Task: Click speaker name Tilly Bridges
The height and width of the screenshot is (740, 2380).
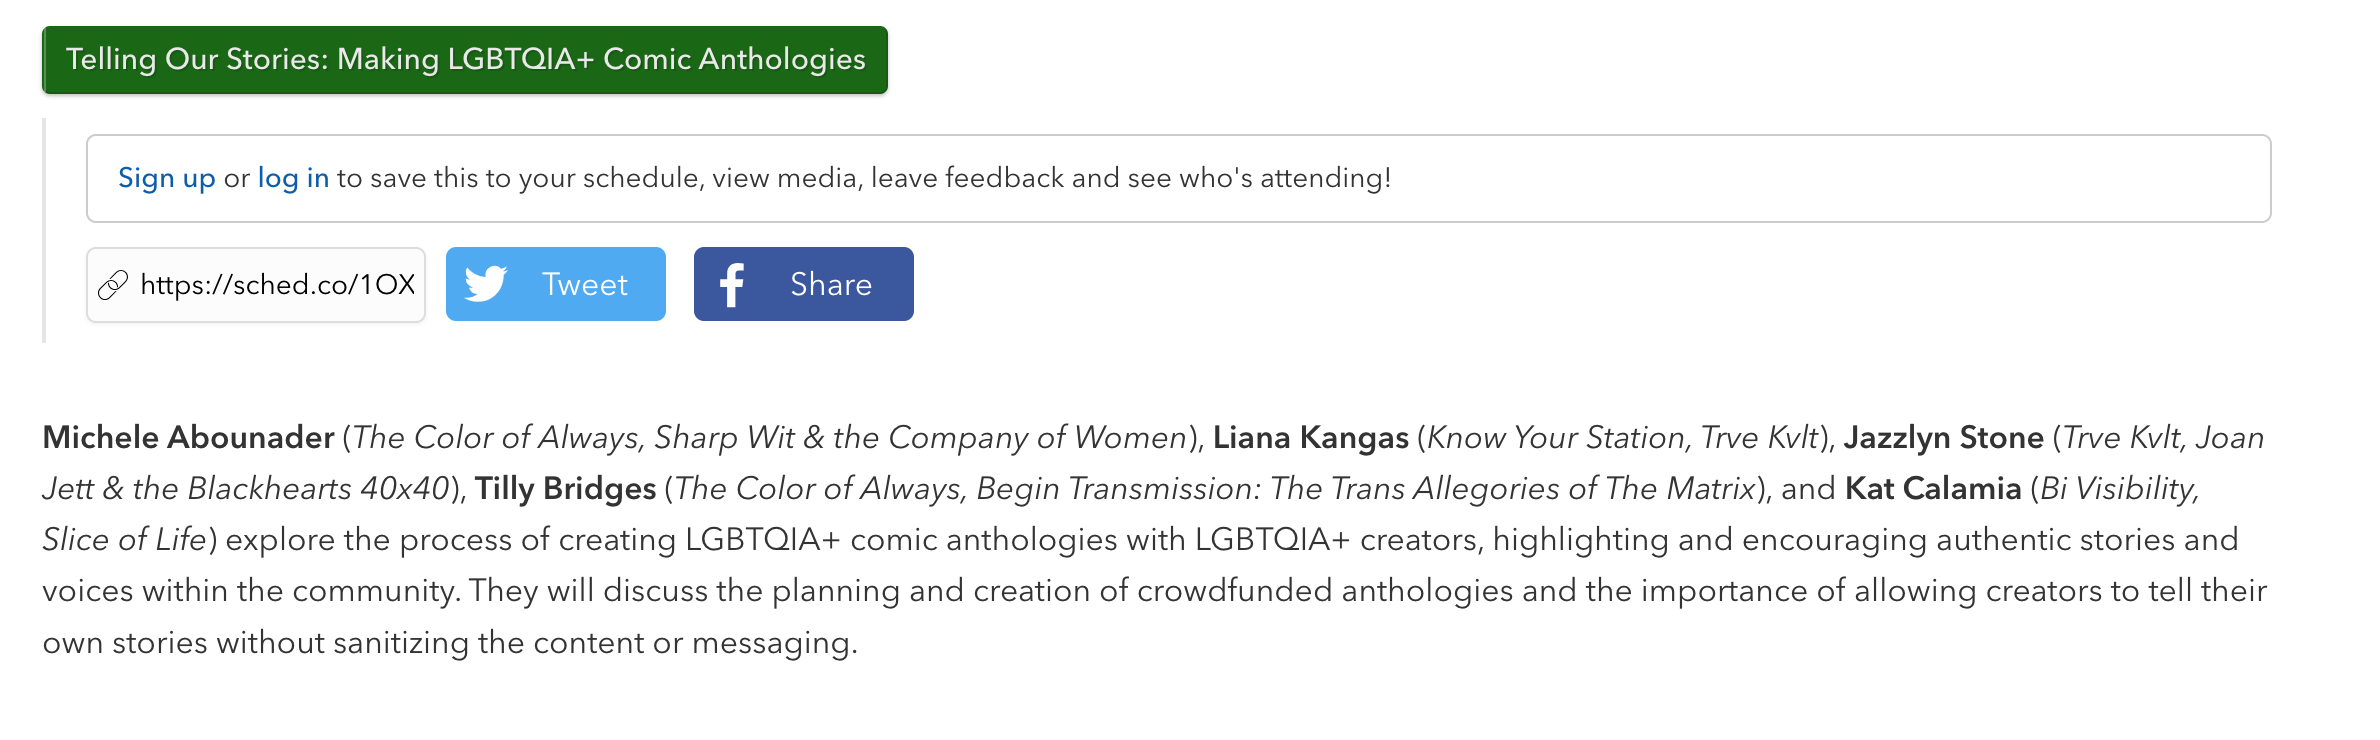Action: pyautogui.click(x=565, y=489)
